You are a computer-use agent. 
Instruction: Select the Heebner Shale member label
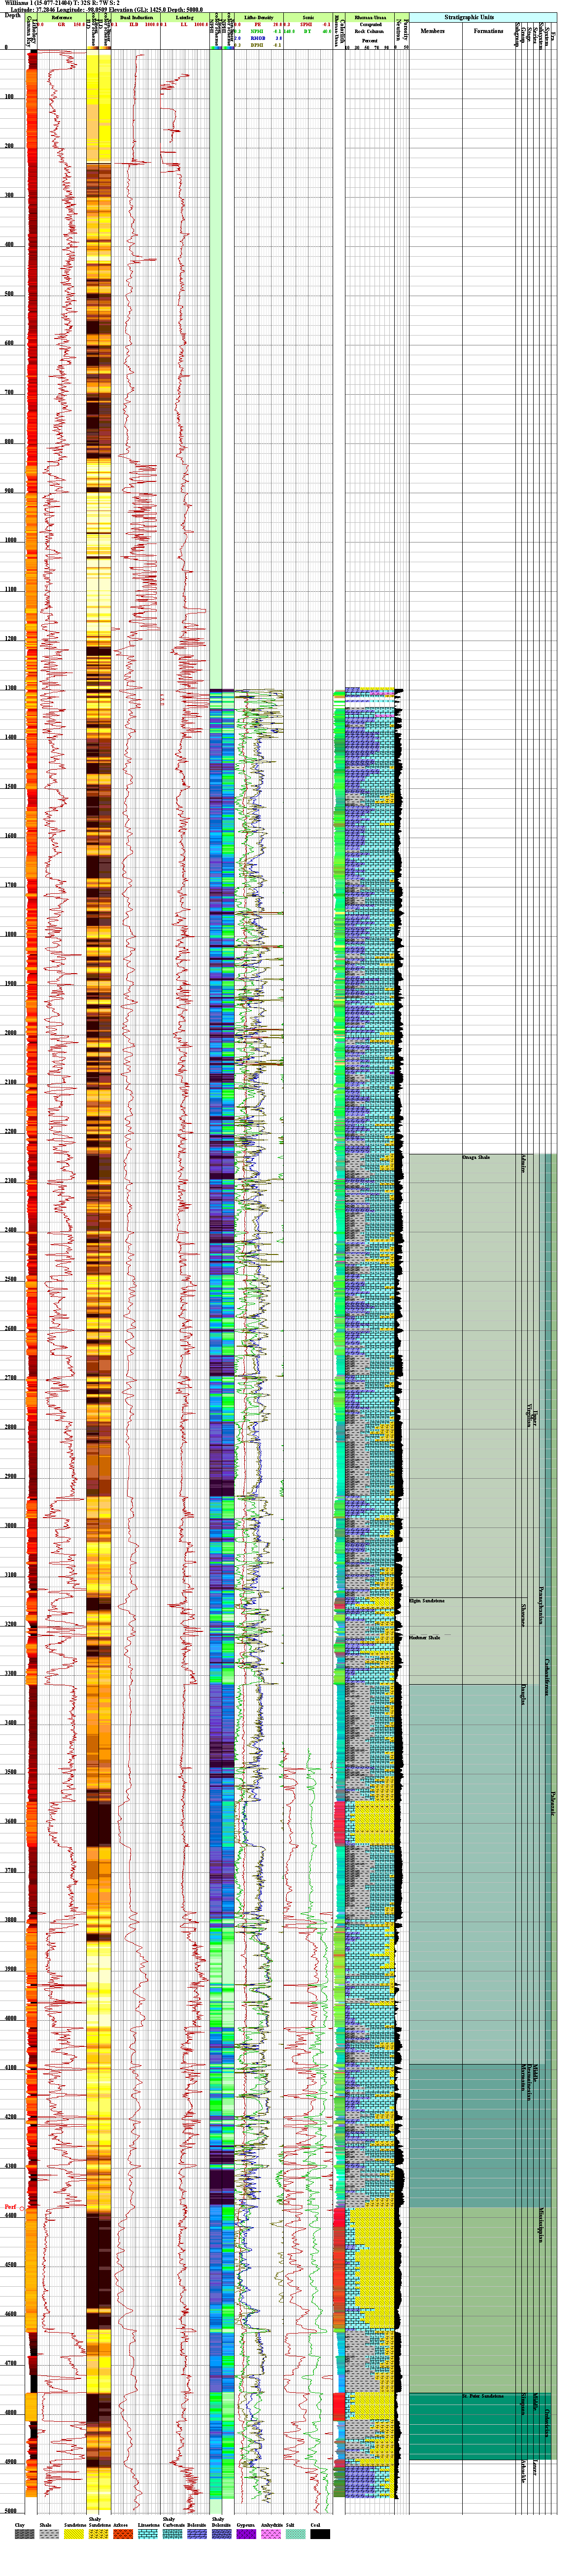click(x=425, y=1638)
